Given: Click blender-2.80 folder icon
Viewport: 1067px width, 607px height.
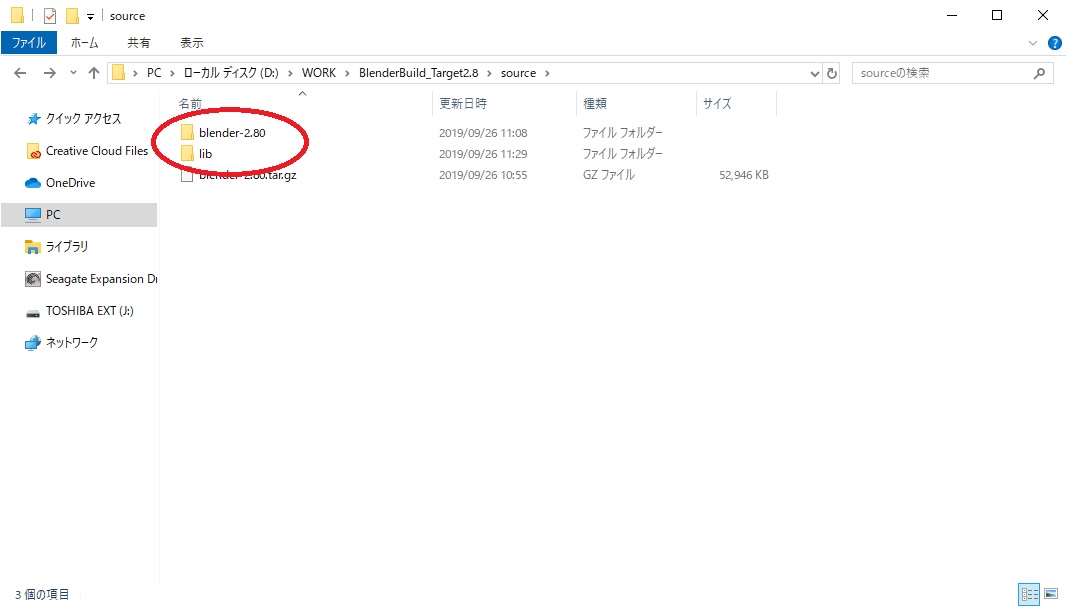Looking at the screenshot, I should pos(187,132).
